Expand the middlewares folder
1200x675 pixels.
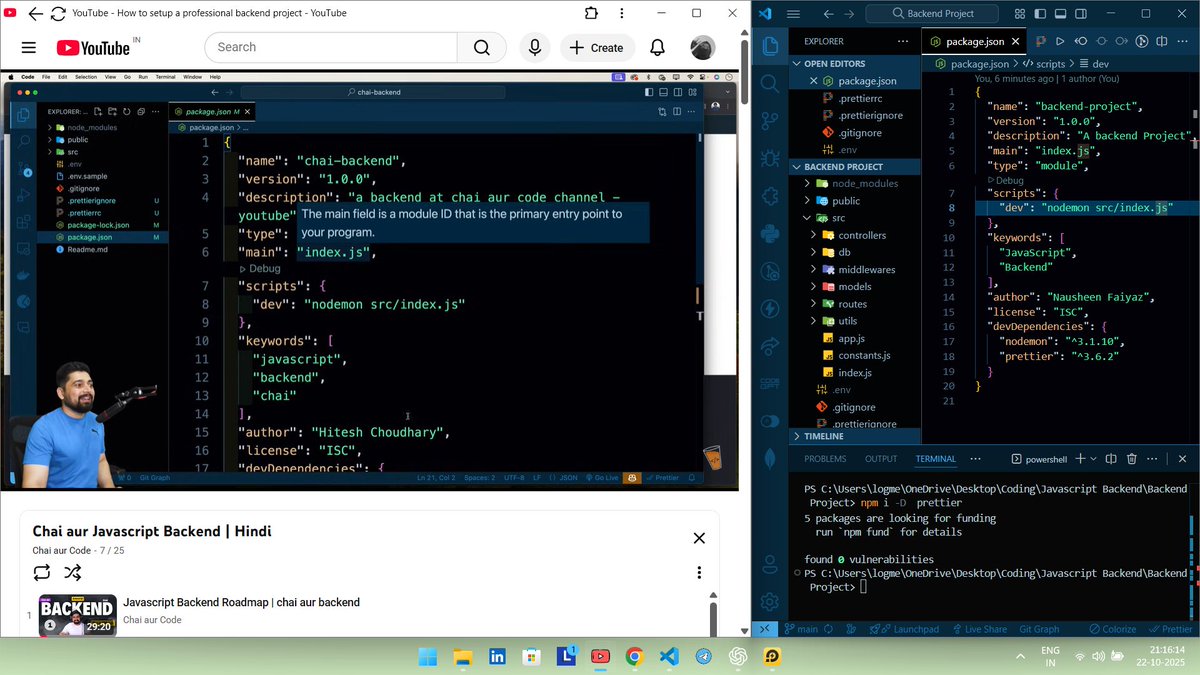[x=856, y=269]
